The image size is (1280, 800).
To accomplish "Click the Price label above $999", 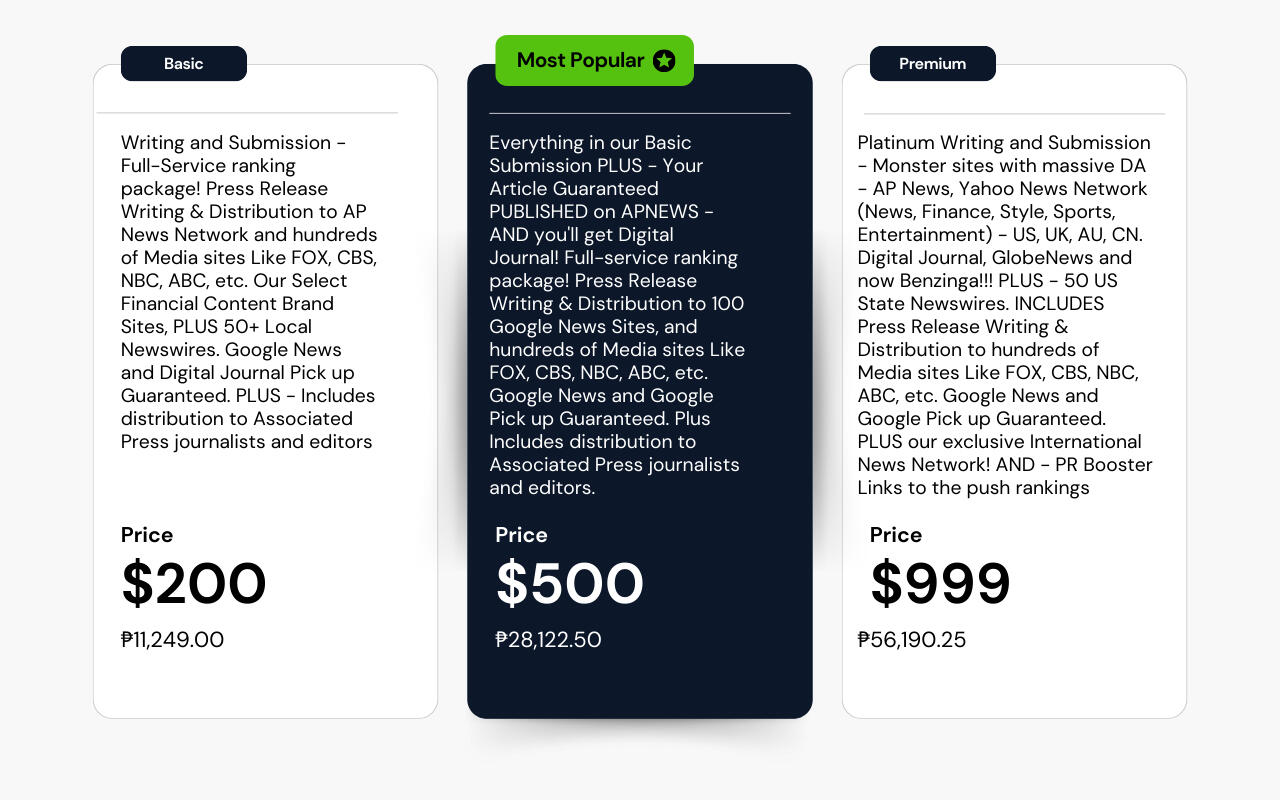I will (x=896, y=535).
